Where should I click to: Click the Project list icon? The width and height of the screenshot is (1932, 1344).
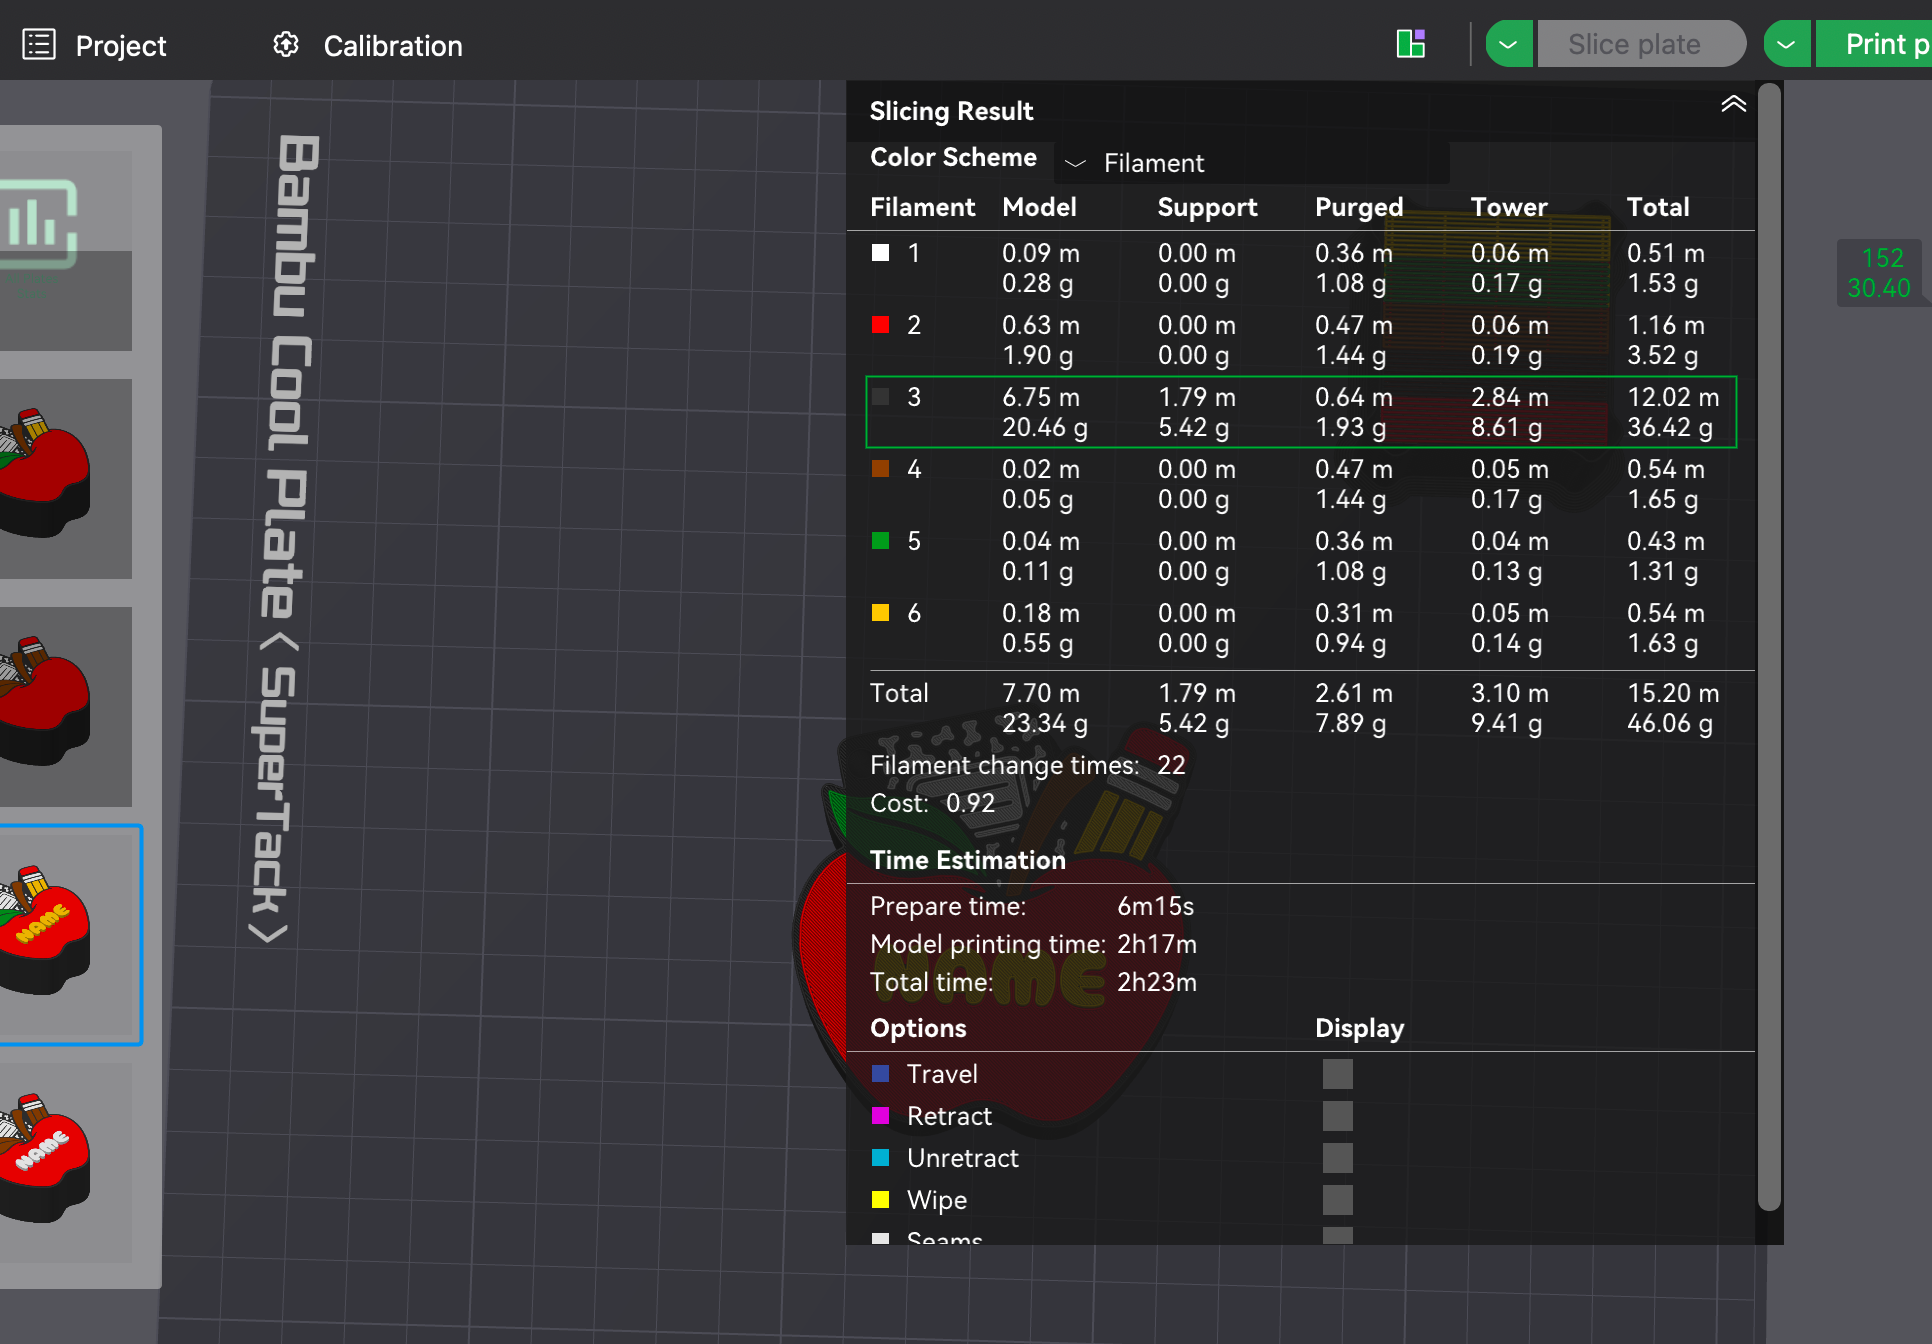coord(39,45)
